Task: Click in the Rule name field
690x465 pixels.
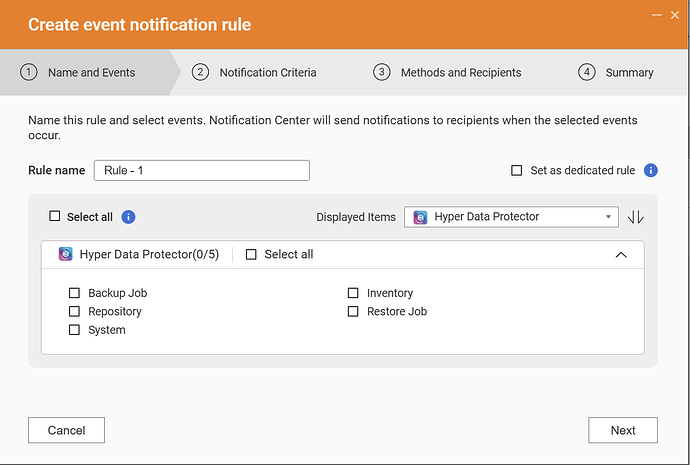Action: point(201,170)
